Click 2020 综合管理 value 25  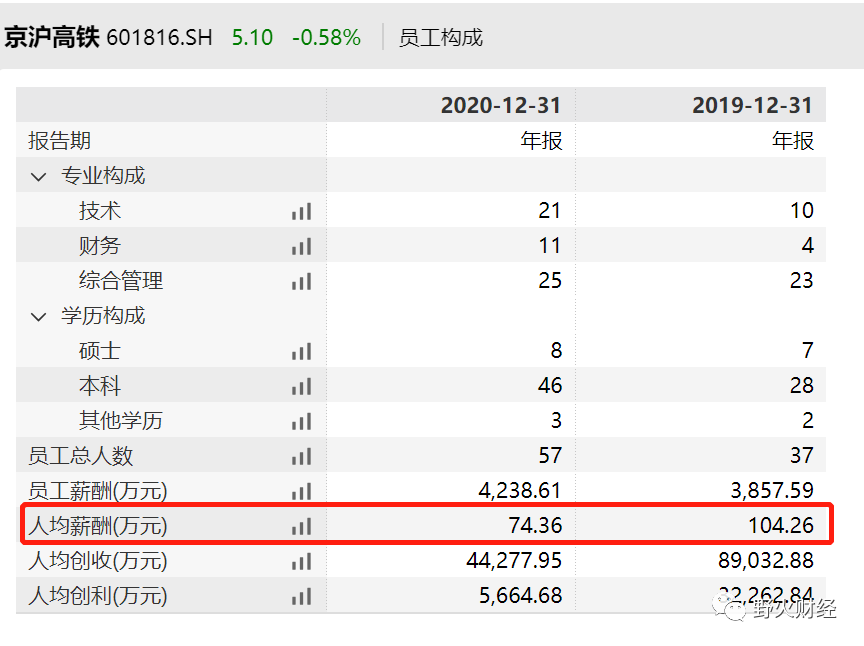pyautogui.click(x=550, y=281)
